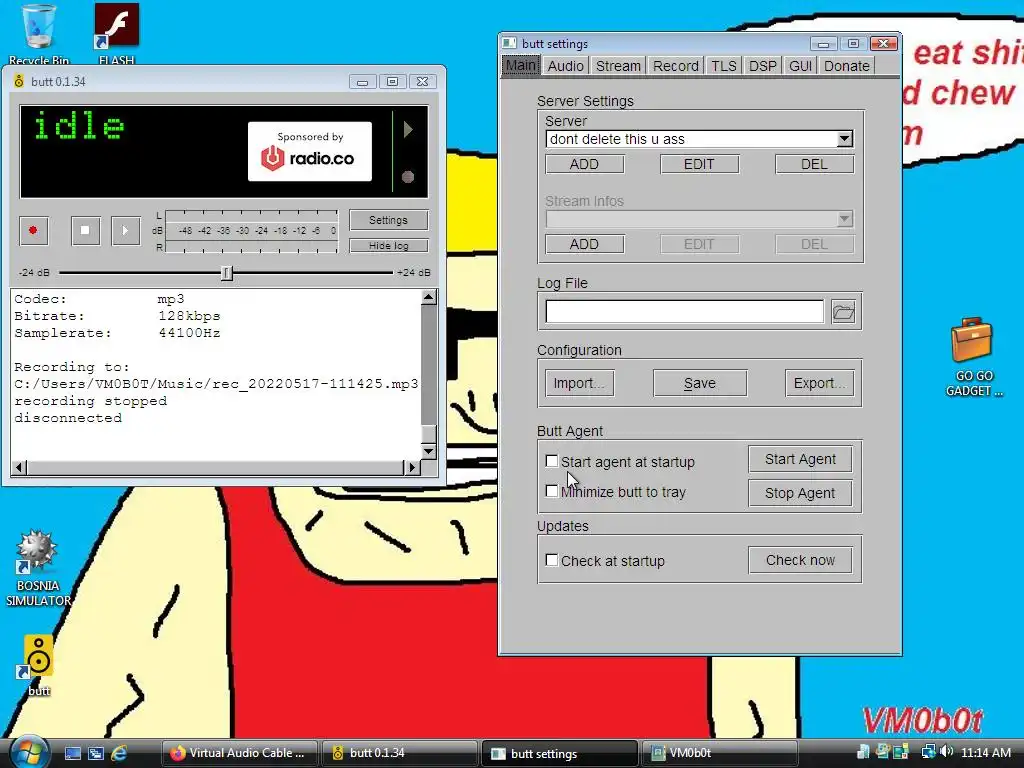
Task: Click the play/connect button in butt
Action: coord(125,231)
